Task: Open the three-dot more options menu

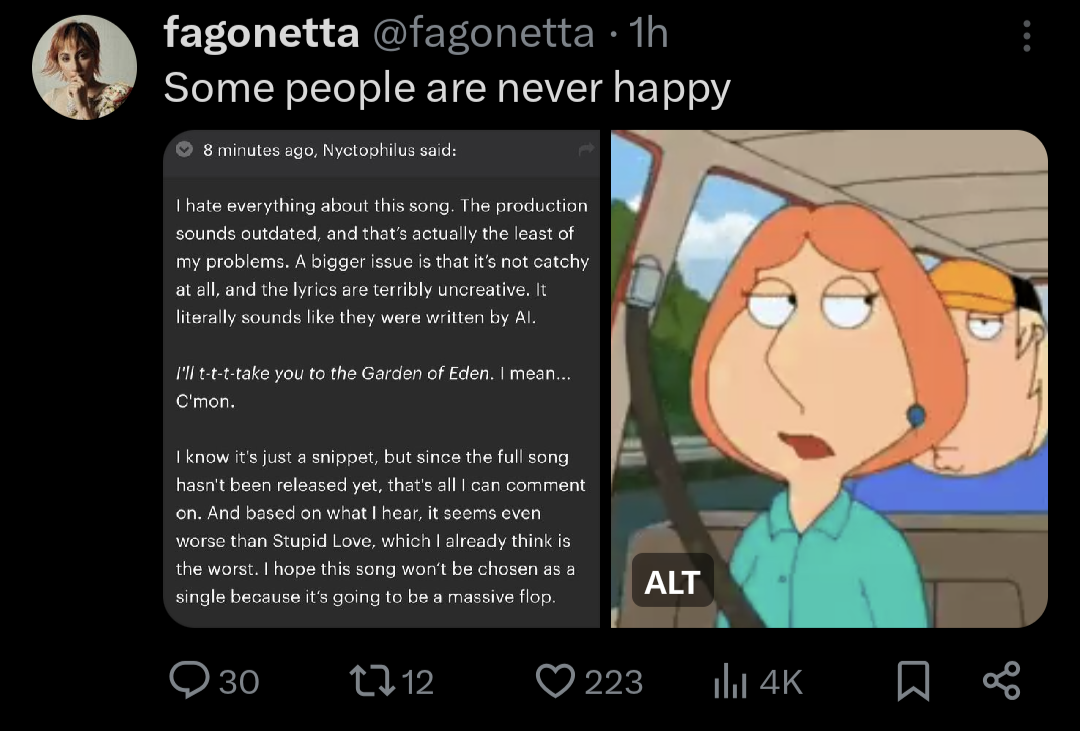Action: tap(1026, 36)
